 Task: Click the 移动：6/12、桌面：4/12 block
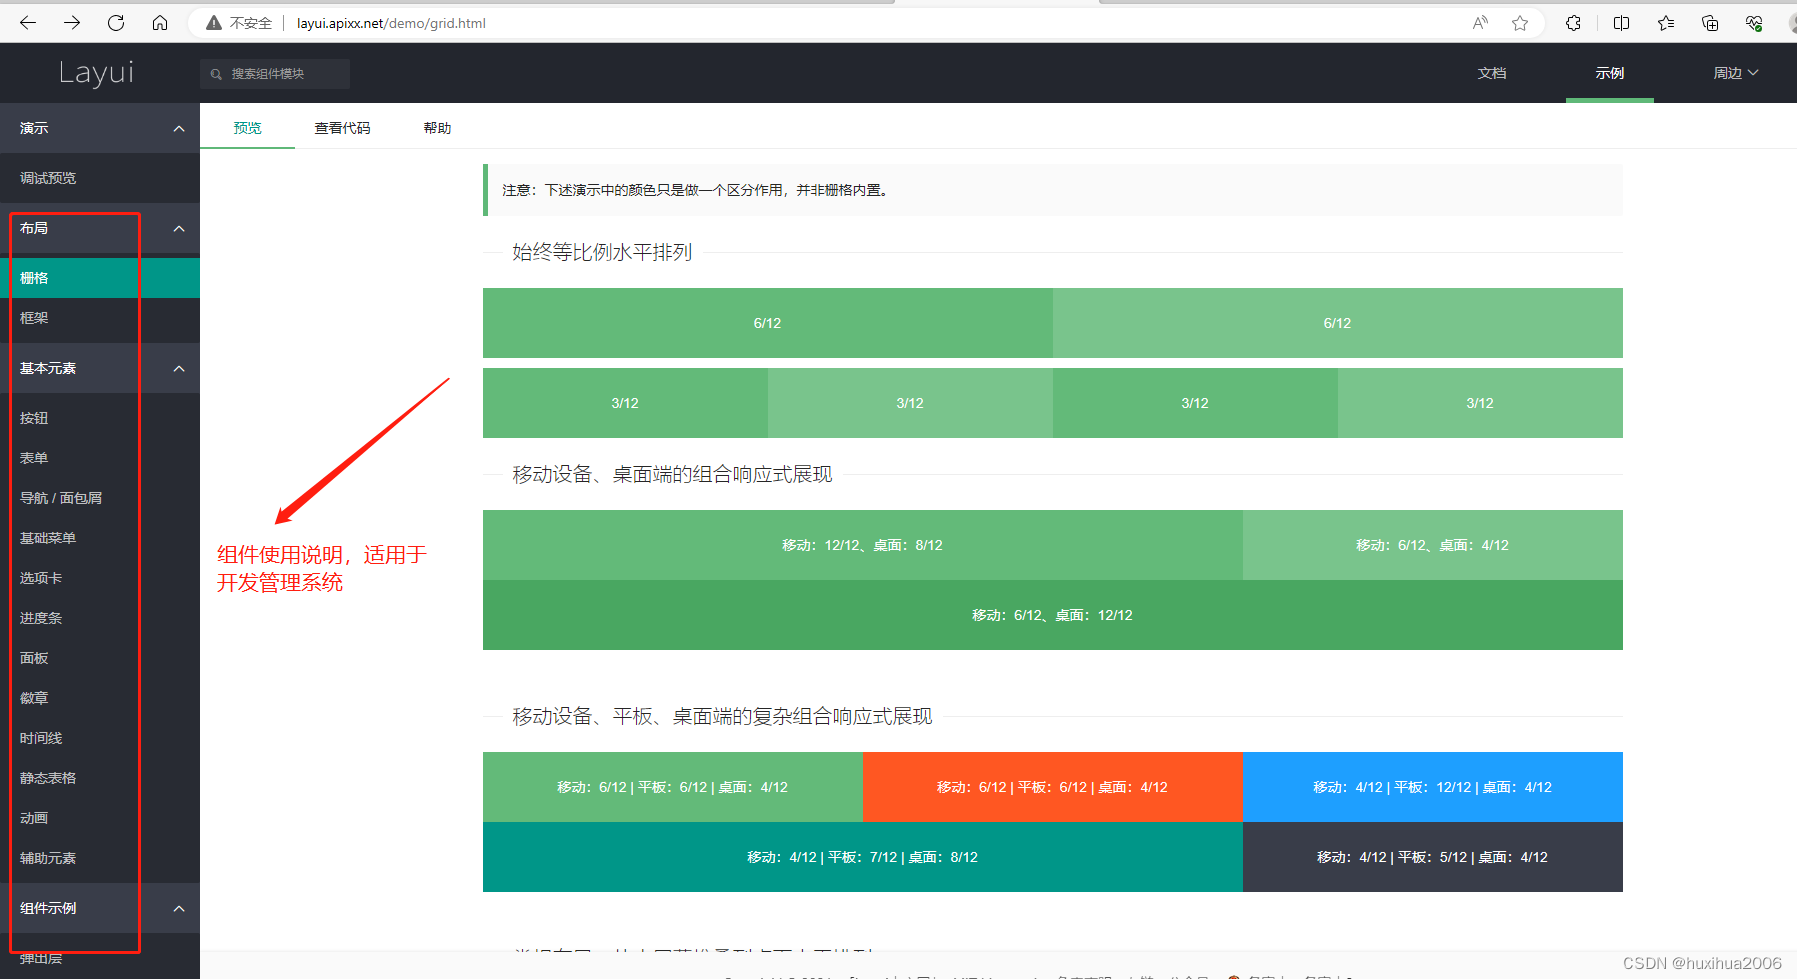click(1432, 545)
